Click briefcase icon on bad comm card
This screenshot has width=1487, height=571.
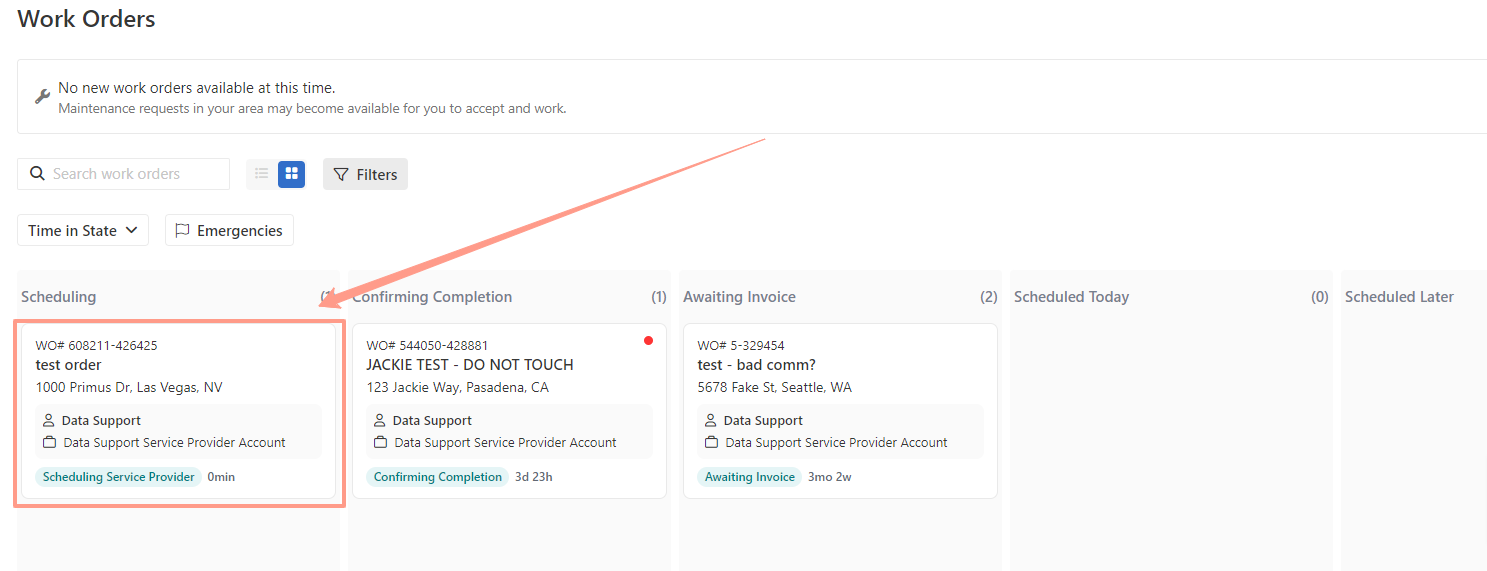tap(711, 442)
